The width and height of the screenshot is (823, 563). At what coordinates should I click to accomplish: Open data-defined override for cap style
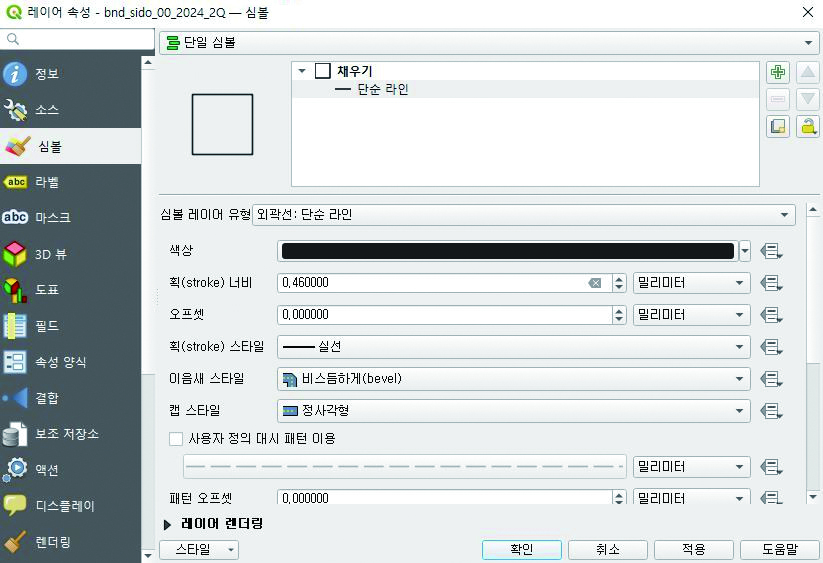click(x=770, y=411)
